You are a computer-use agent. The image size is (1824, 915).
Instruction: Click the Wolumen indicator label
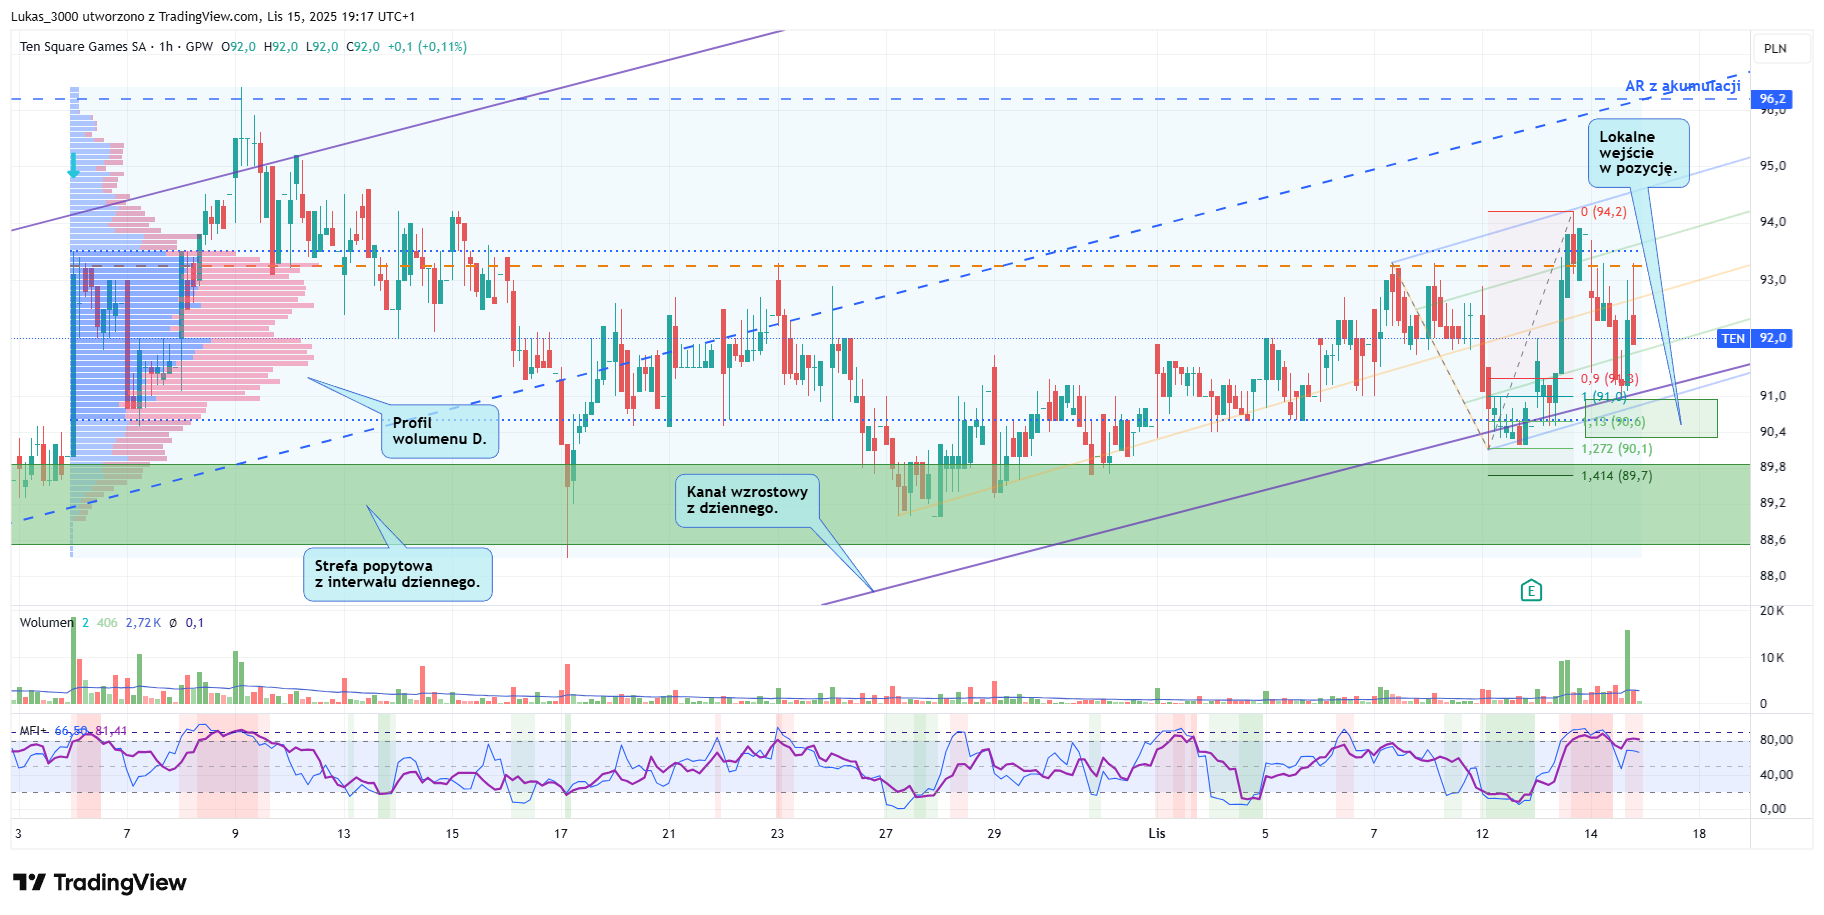pyautogui.click(x=46, y=623)
